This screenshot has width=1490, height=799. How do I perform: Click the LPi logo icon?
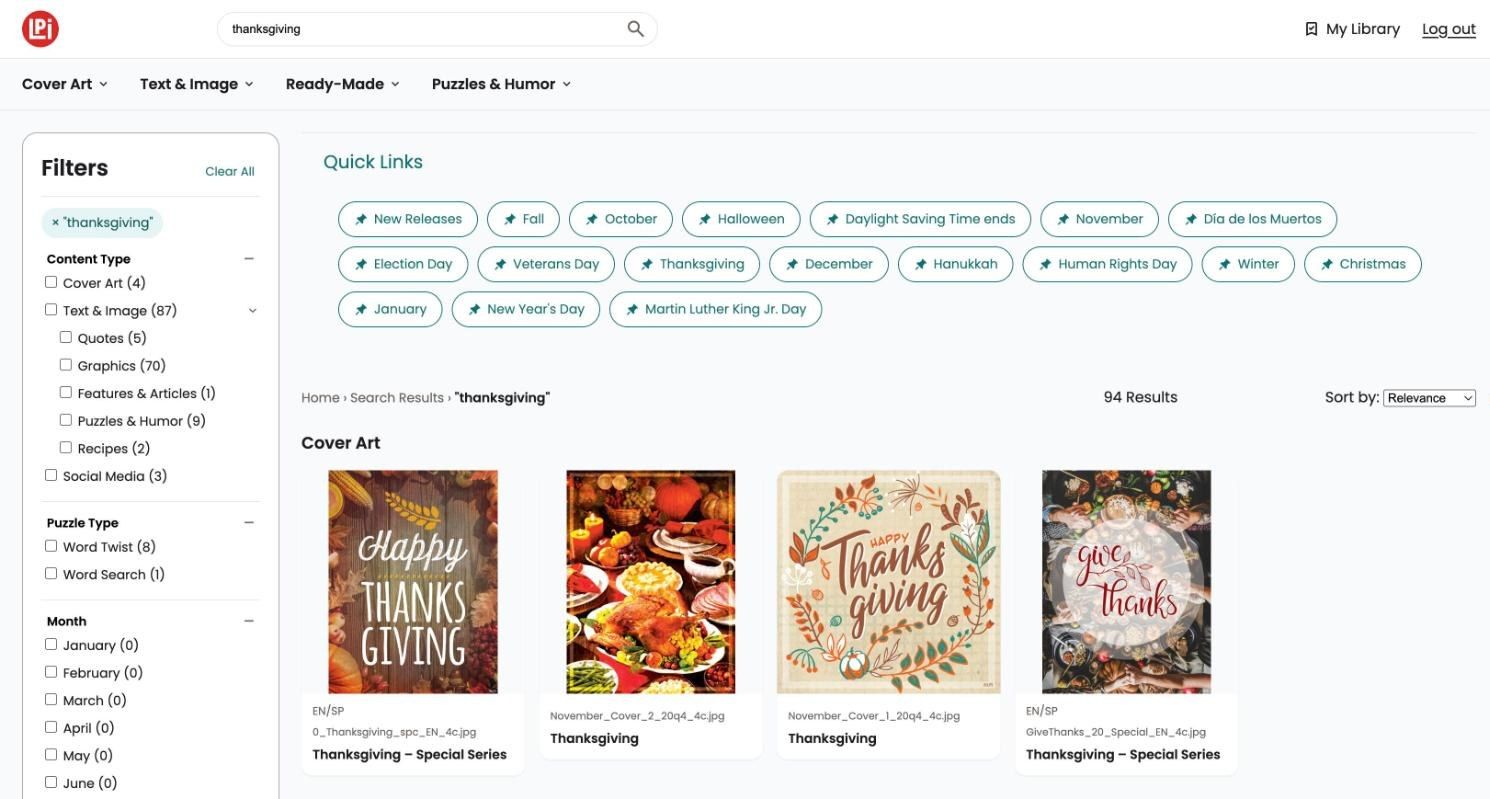tap(41, 29)
